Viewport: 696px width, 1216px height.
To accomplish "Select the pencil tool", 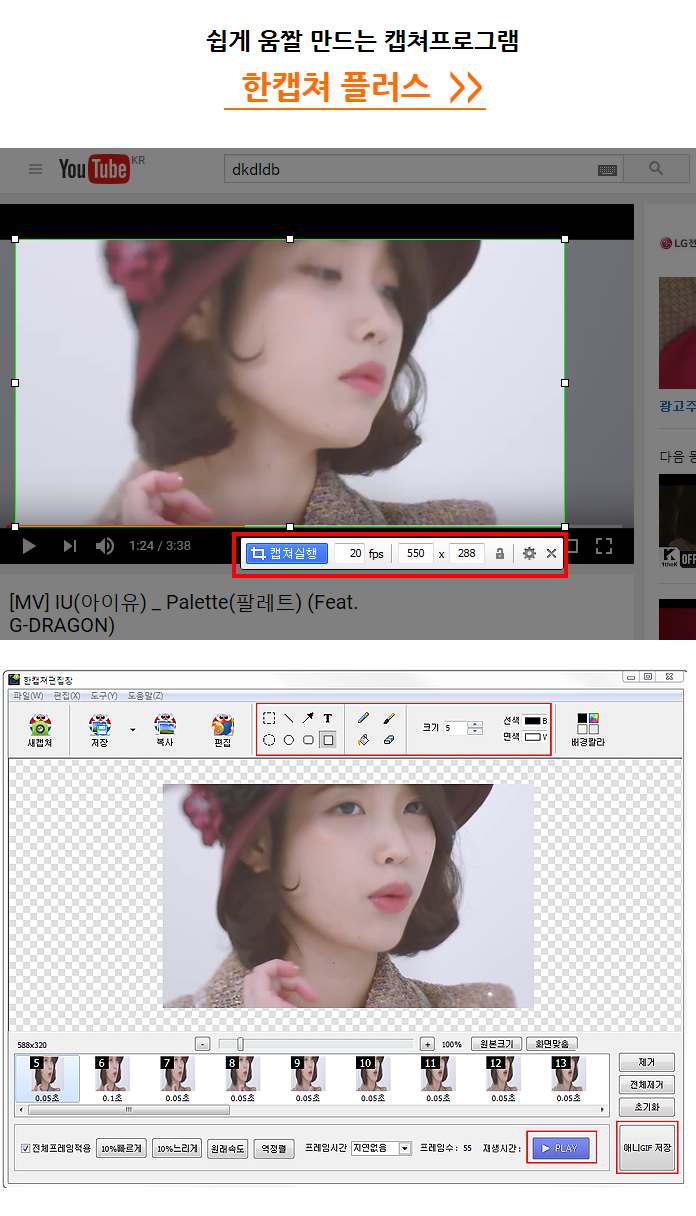I will 363,718.
